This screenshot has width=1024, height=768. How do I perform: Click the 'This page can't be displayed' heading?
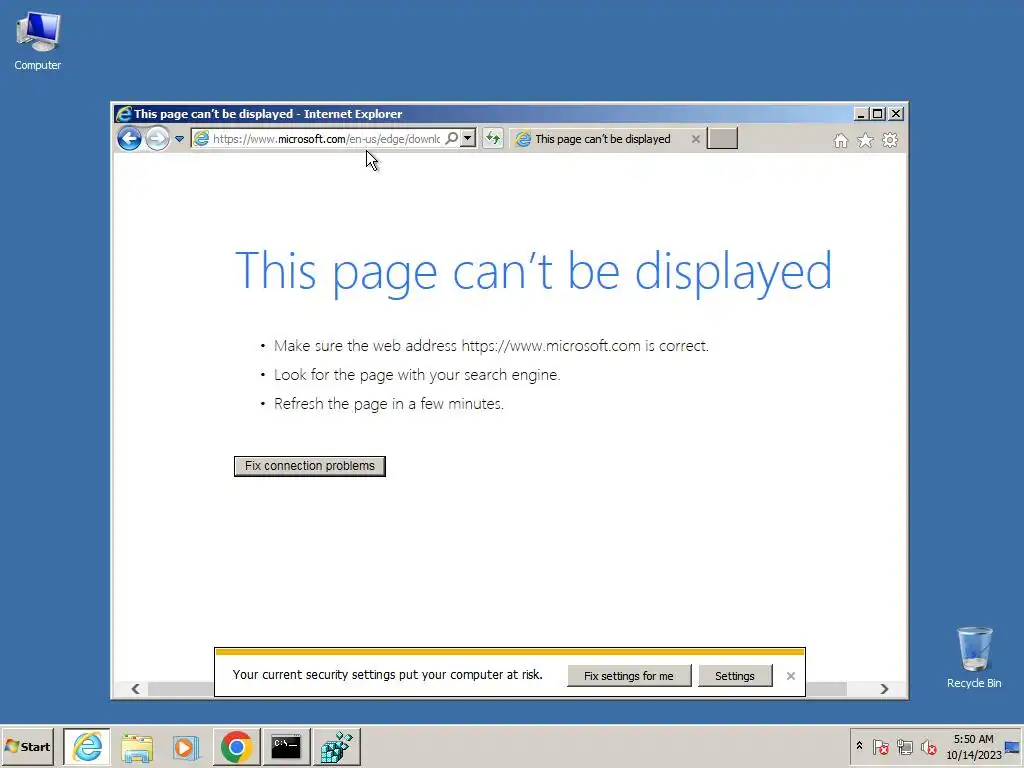click(x=534, y=271)
